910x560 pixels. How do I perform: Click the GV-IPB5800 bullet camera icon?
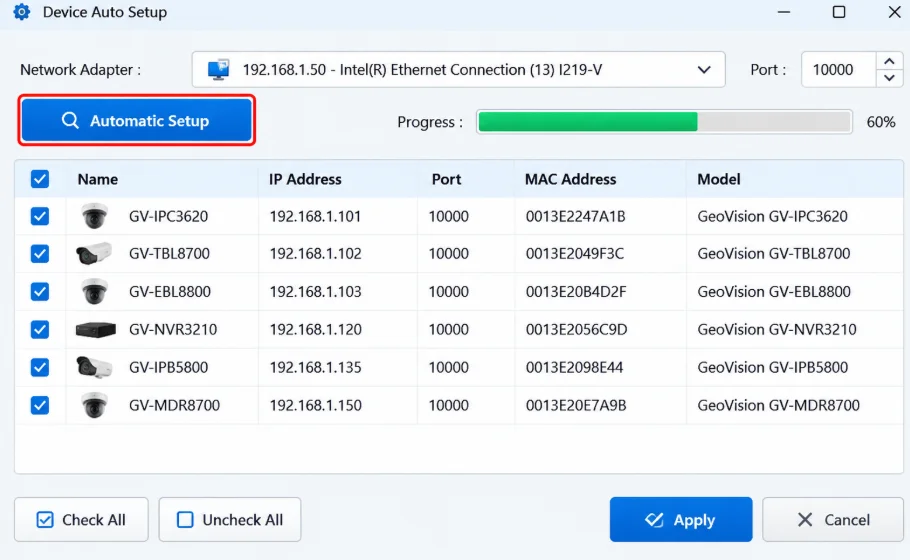(93, 367)
